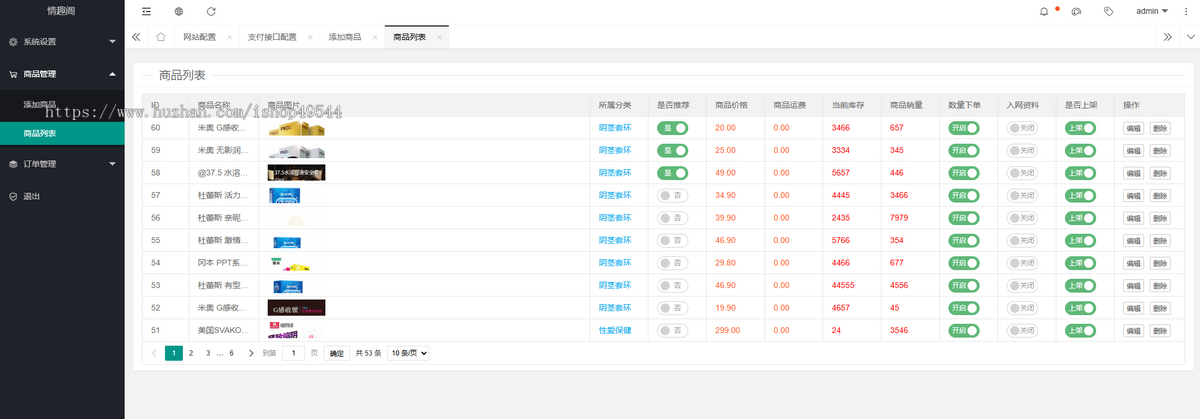
Task: Go to next page with right arrow
Action: click(251, 353)
